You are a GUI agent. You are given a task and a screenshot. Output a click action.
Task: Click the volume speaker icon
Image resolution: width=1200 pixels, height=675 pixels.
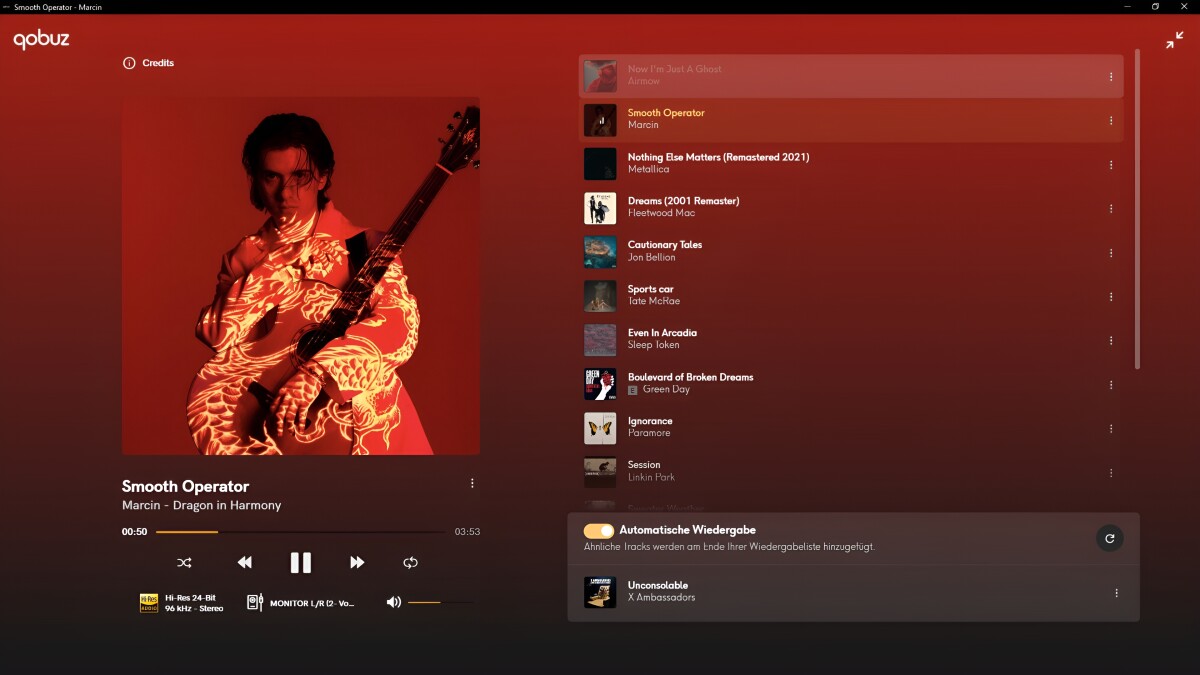(393, 601)
